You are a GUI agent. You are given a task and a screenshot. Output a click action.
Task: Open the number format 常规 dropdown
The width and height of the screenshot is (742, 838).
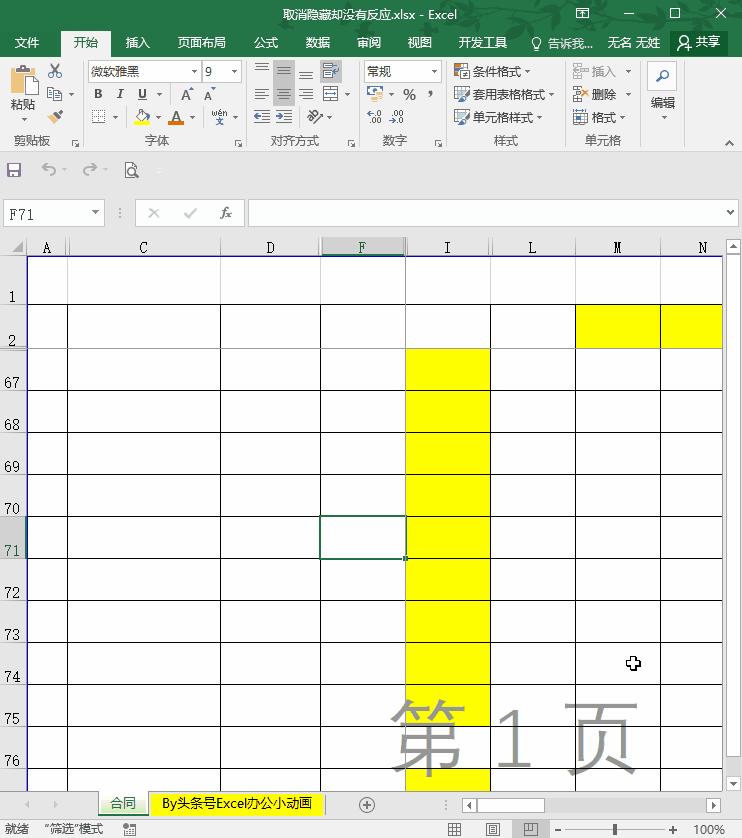pyautogui.click(x=434, y=71)
